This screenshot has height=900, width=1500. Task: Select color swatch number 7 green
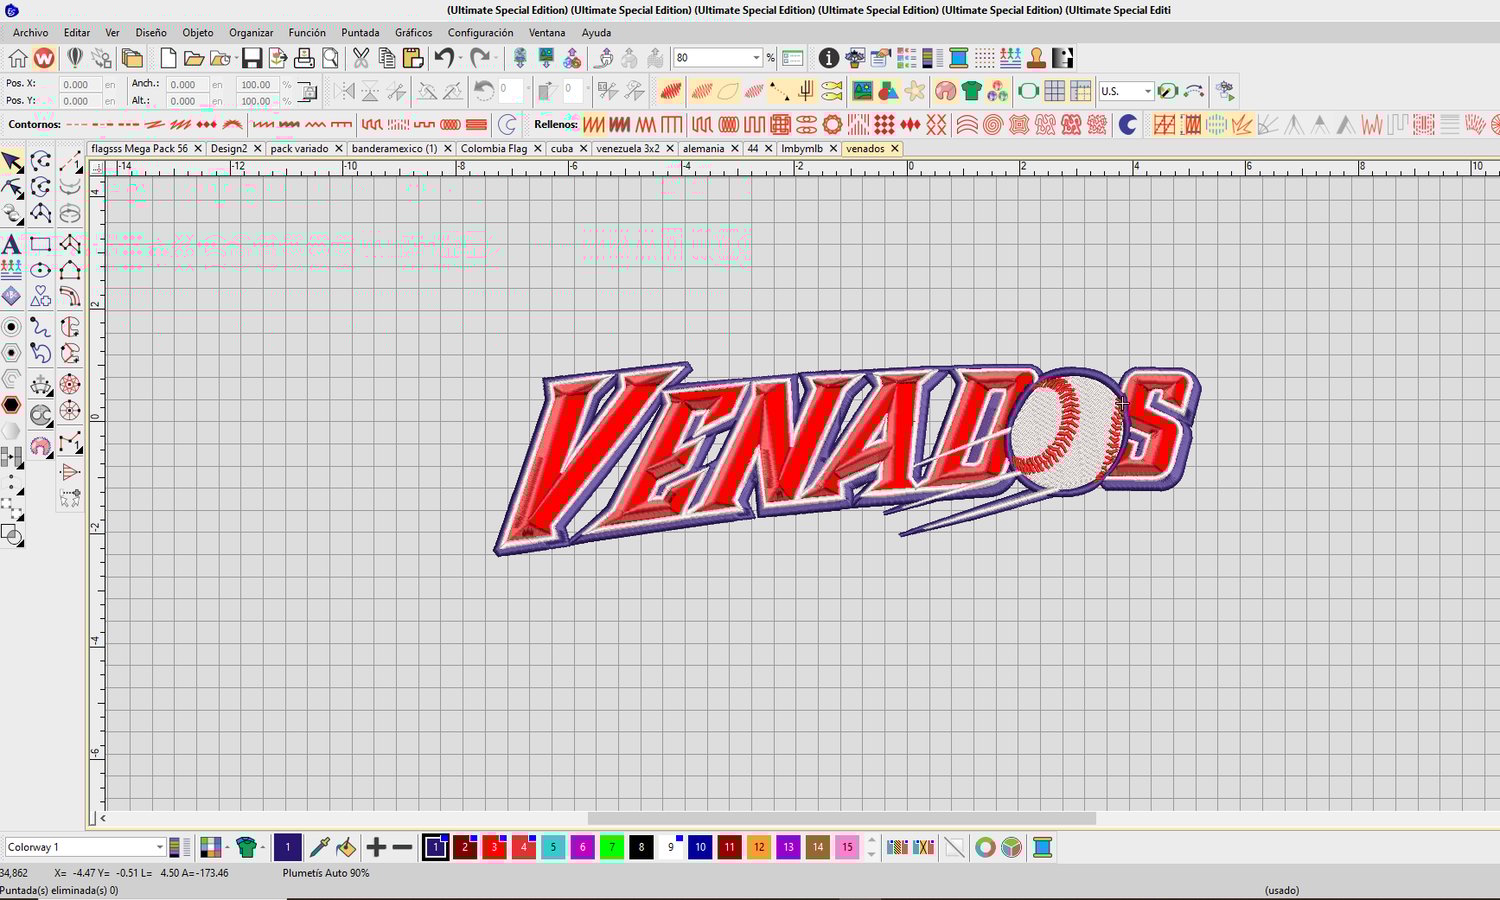(612, 848)
